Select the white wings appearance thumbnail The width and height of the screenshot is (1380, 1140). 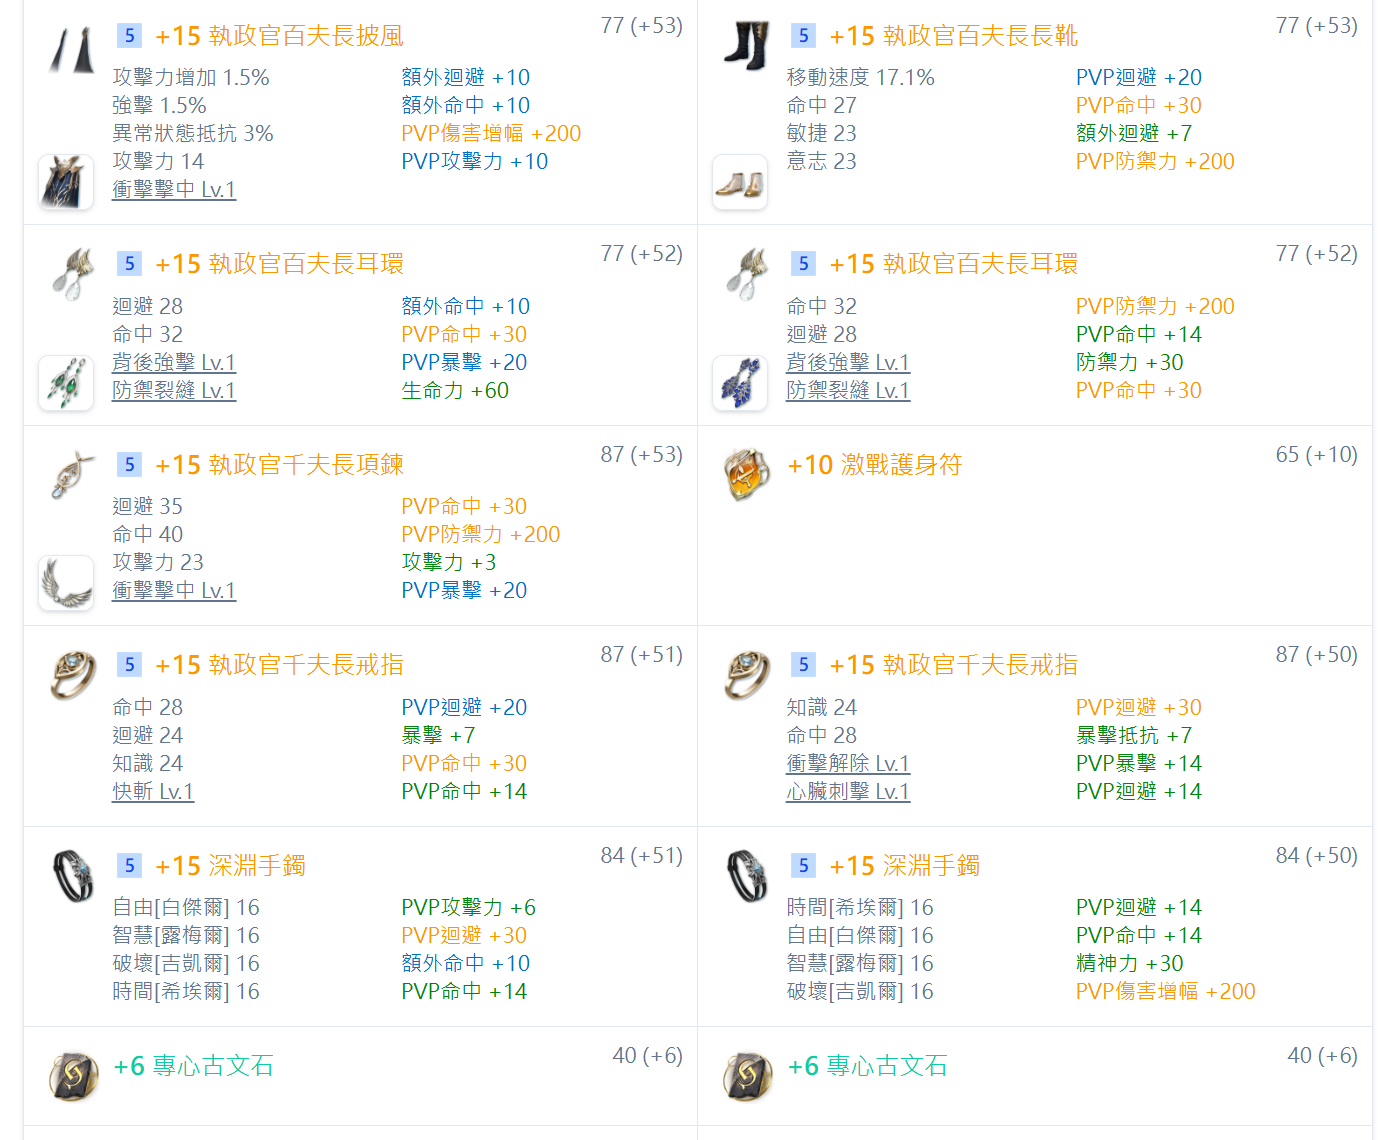pos(66,583)
